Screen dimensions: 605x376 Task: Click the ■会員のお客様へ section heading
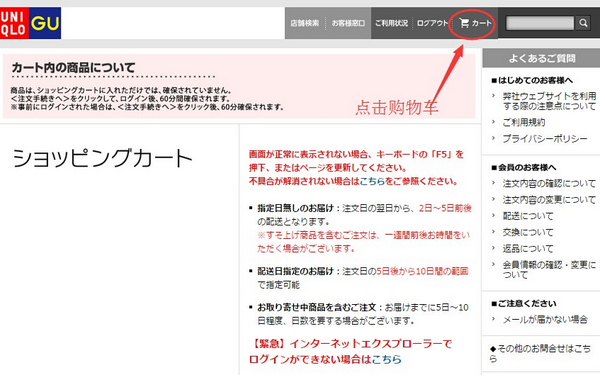[523, 168]
